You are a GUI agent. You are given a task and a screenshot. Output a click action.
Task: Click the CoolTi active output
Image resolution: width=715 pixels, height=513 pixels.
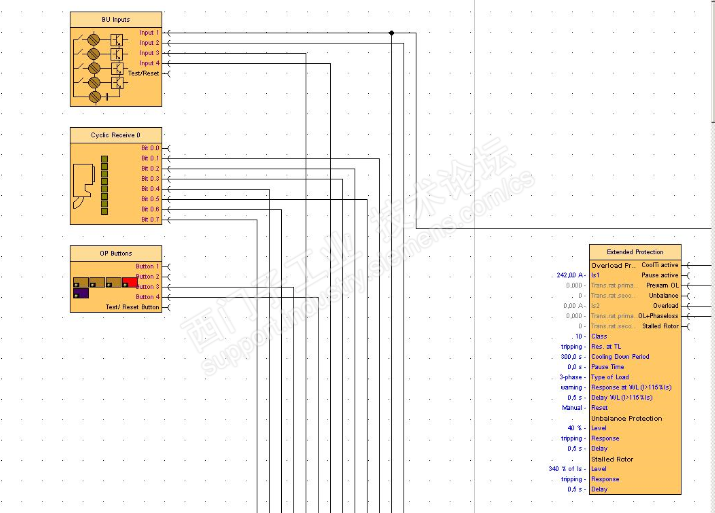coord(686,265)
